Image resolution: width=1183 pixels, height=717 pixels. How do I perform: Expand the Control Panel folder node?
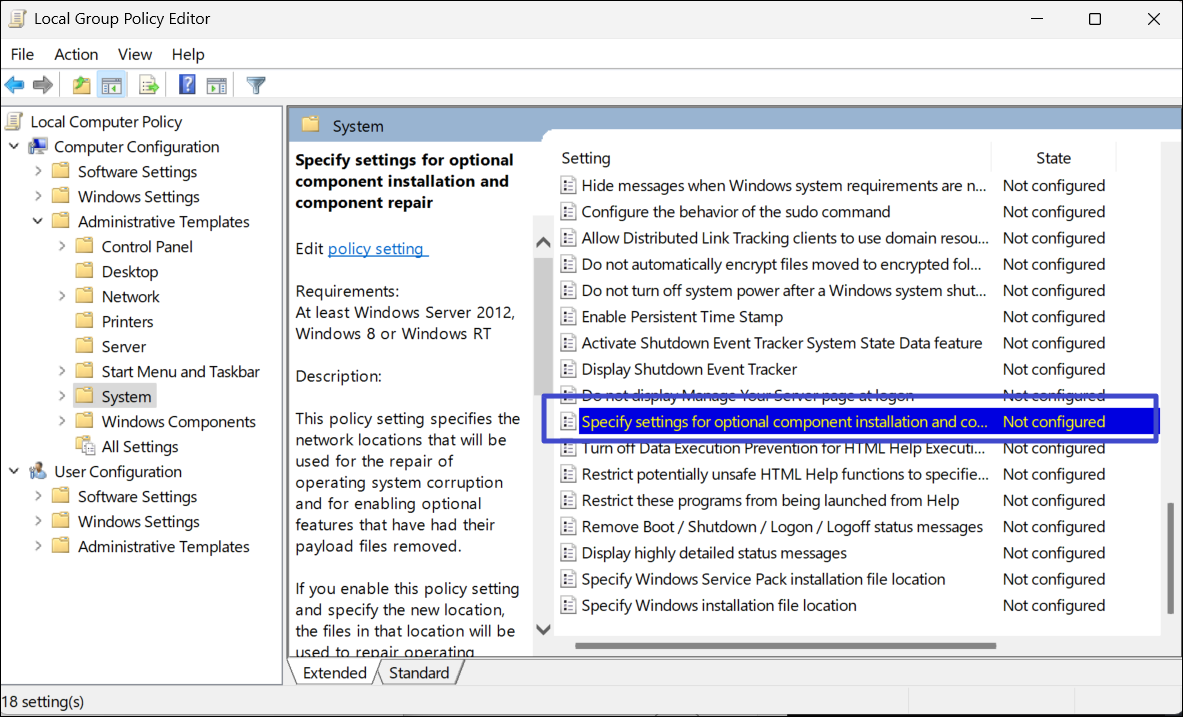[62, 247]
